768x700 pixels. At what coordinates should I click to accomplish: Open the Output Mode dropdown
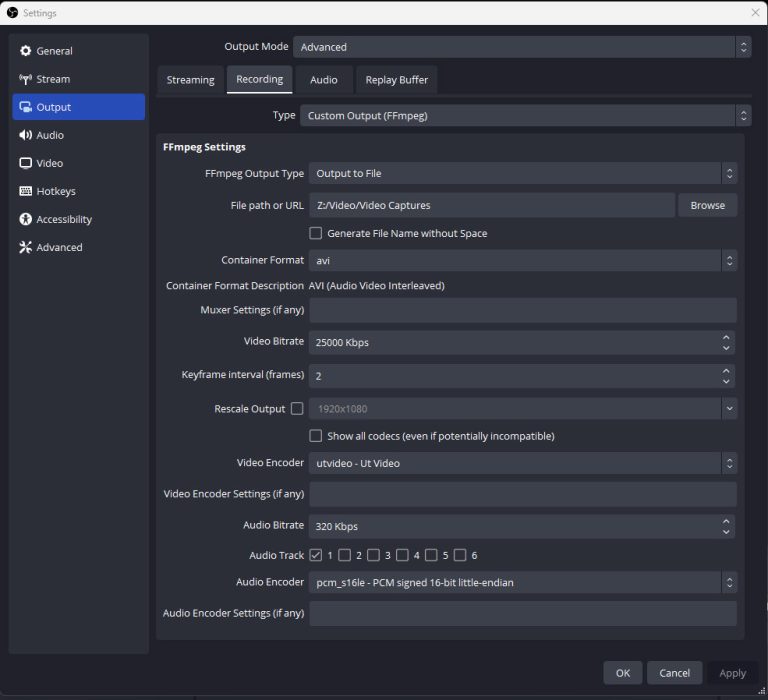tap(521, 47)
